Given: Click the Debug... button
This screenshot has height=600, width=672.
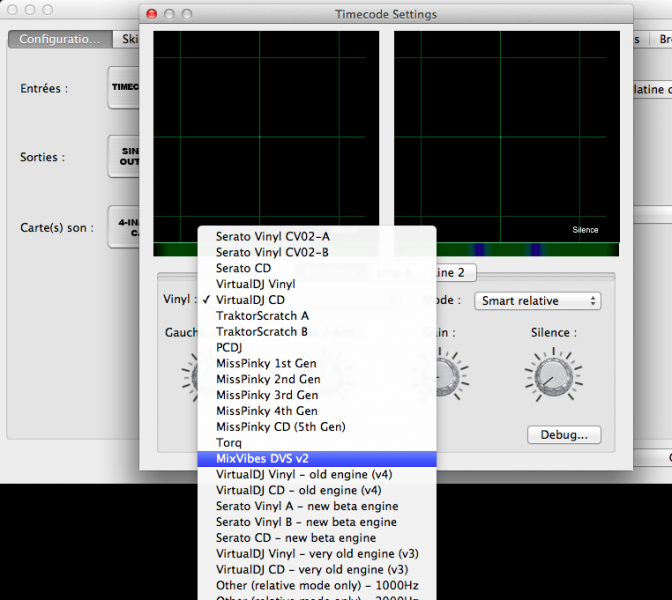Looking at the screenshot, I should pyautogui.click(x=564, y=435).
